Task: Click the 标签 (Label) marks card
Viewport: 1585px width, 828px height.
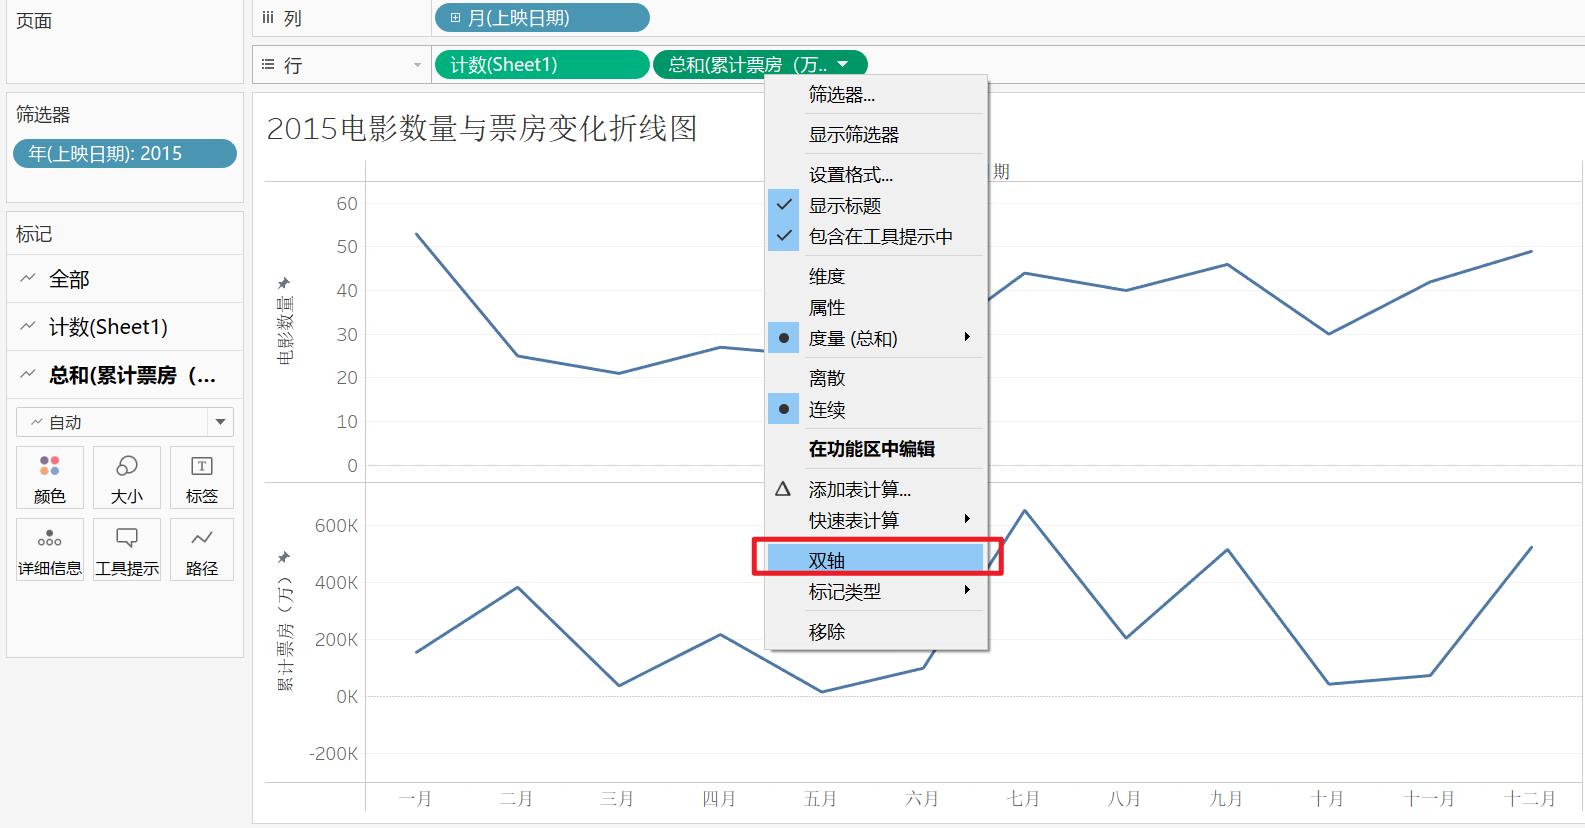Action: coord(201,478)
